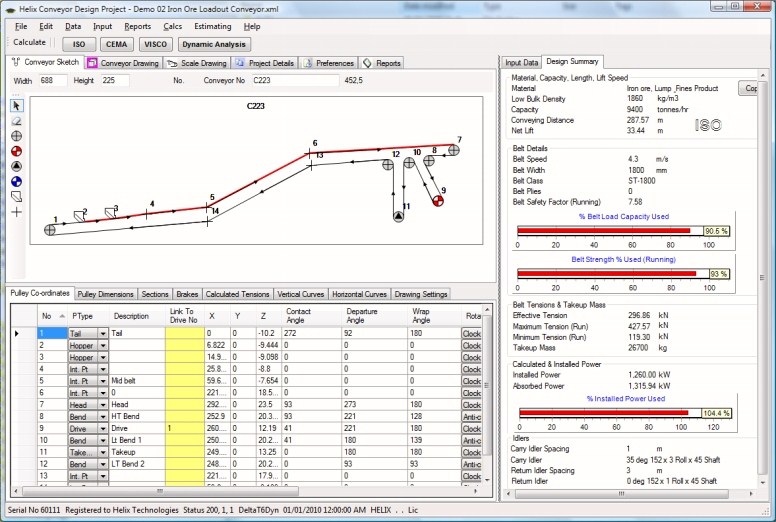Choose the black triangle takeup pulley tool

click(x=16, y=166)
